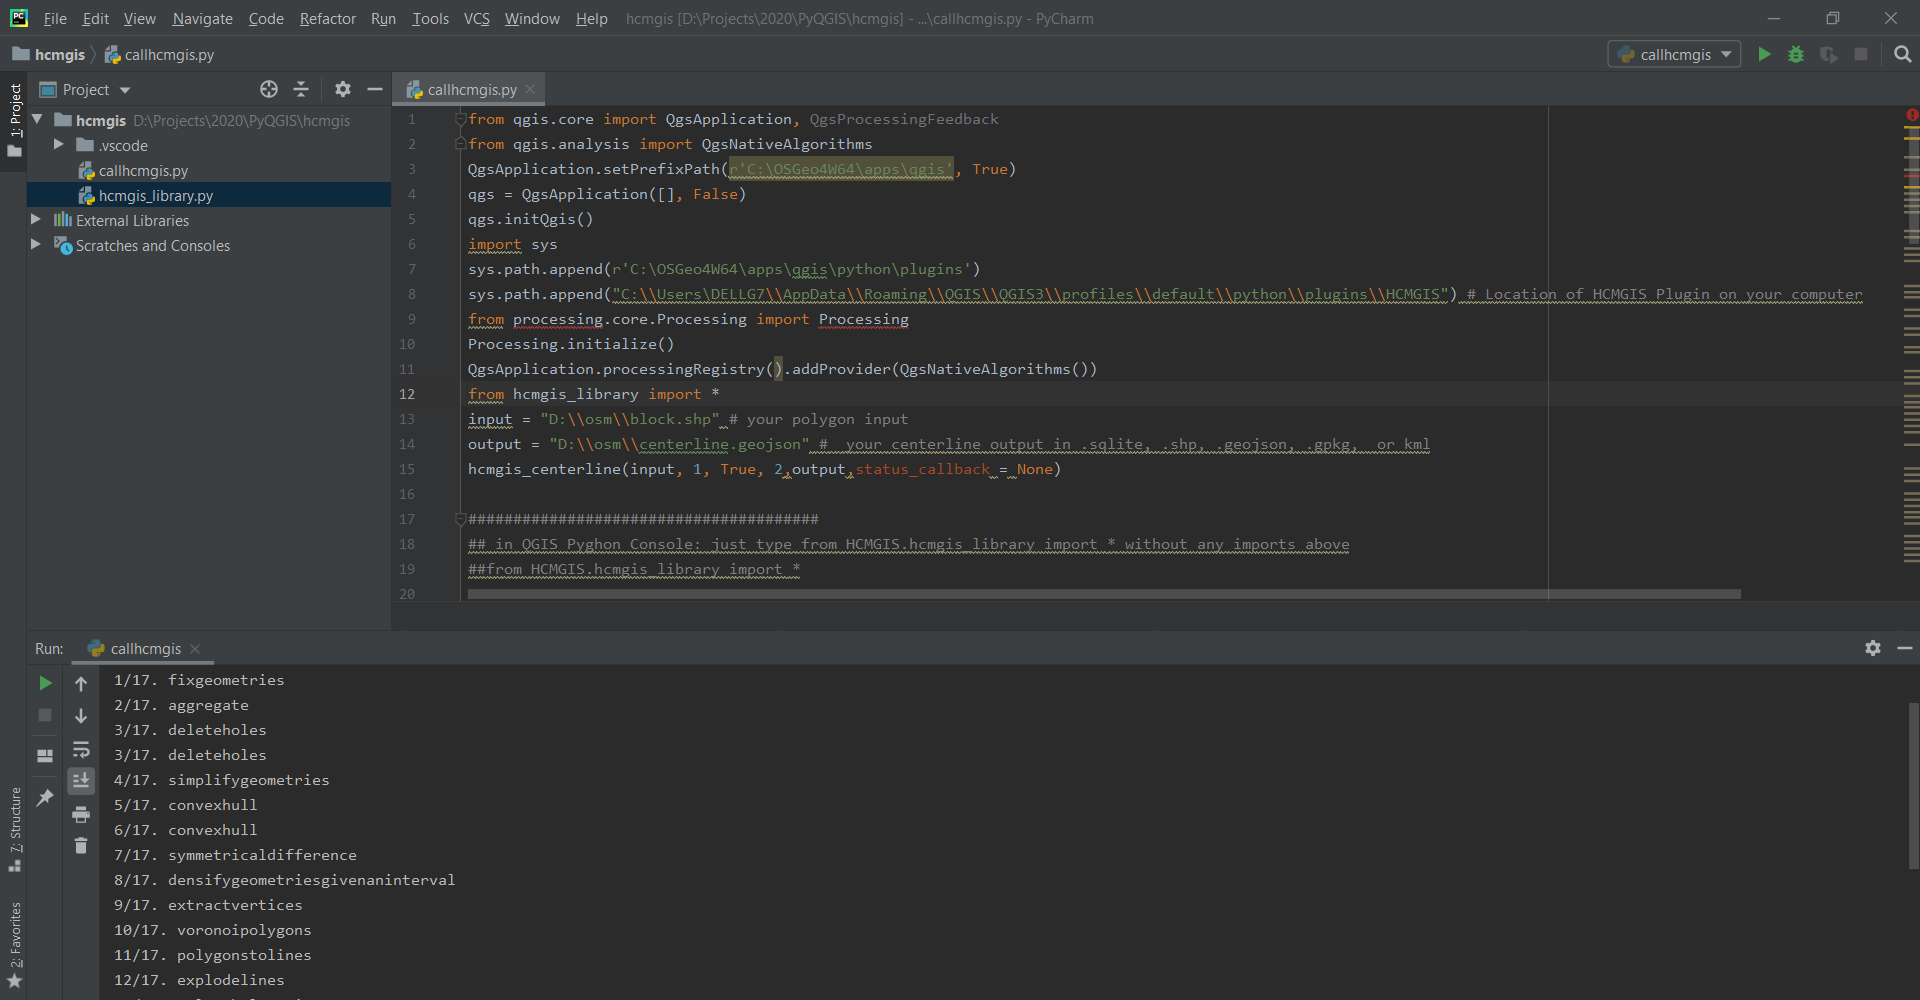The width and height of the screenshot is (1920, 1000).
Task: Open the Refactor menu
Action: pyautogui.click(x=328, y=18)
